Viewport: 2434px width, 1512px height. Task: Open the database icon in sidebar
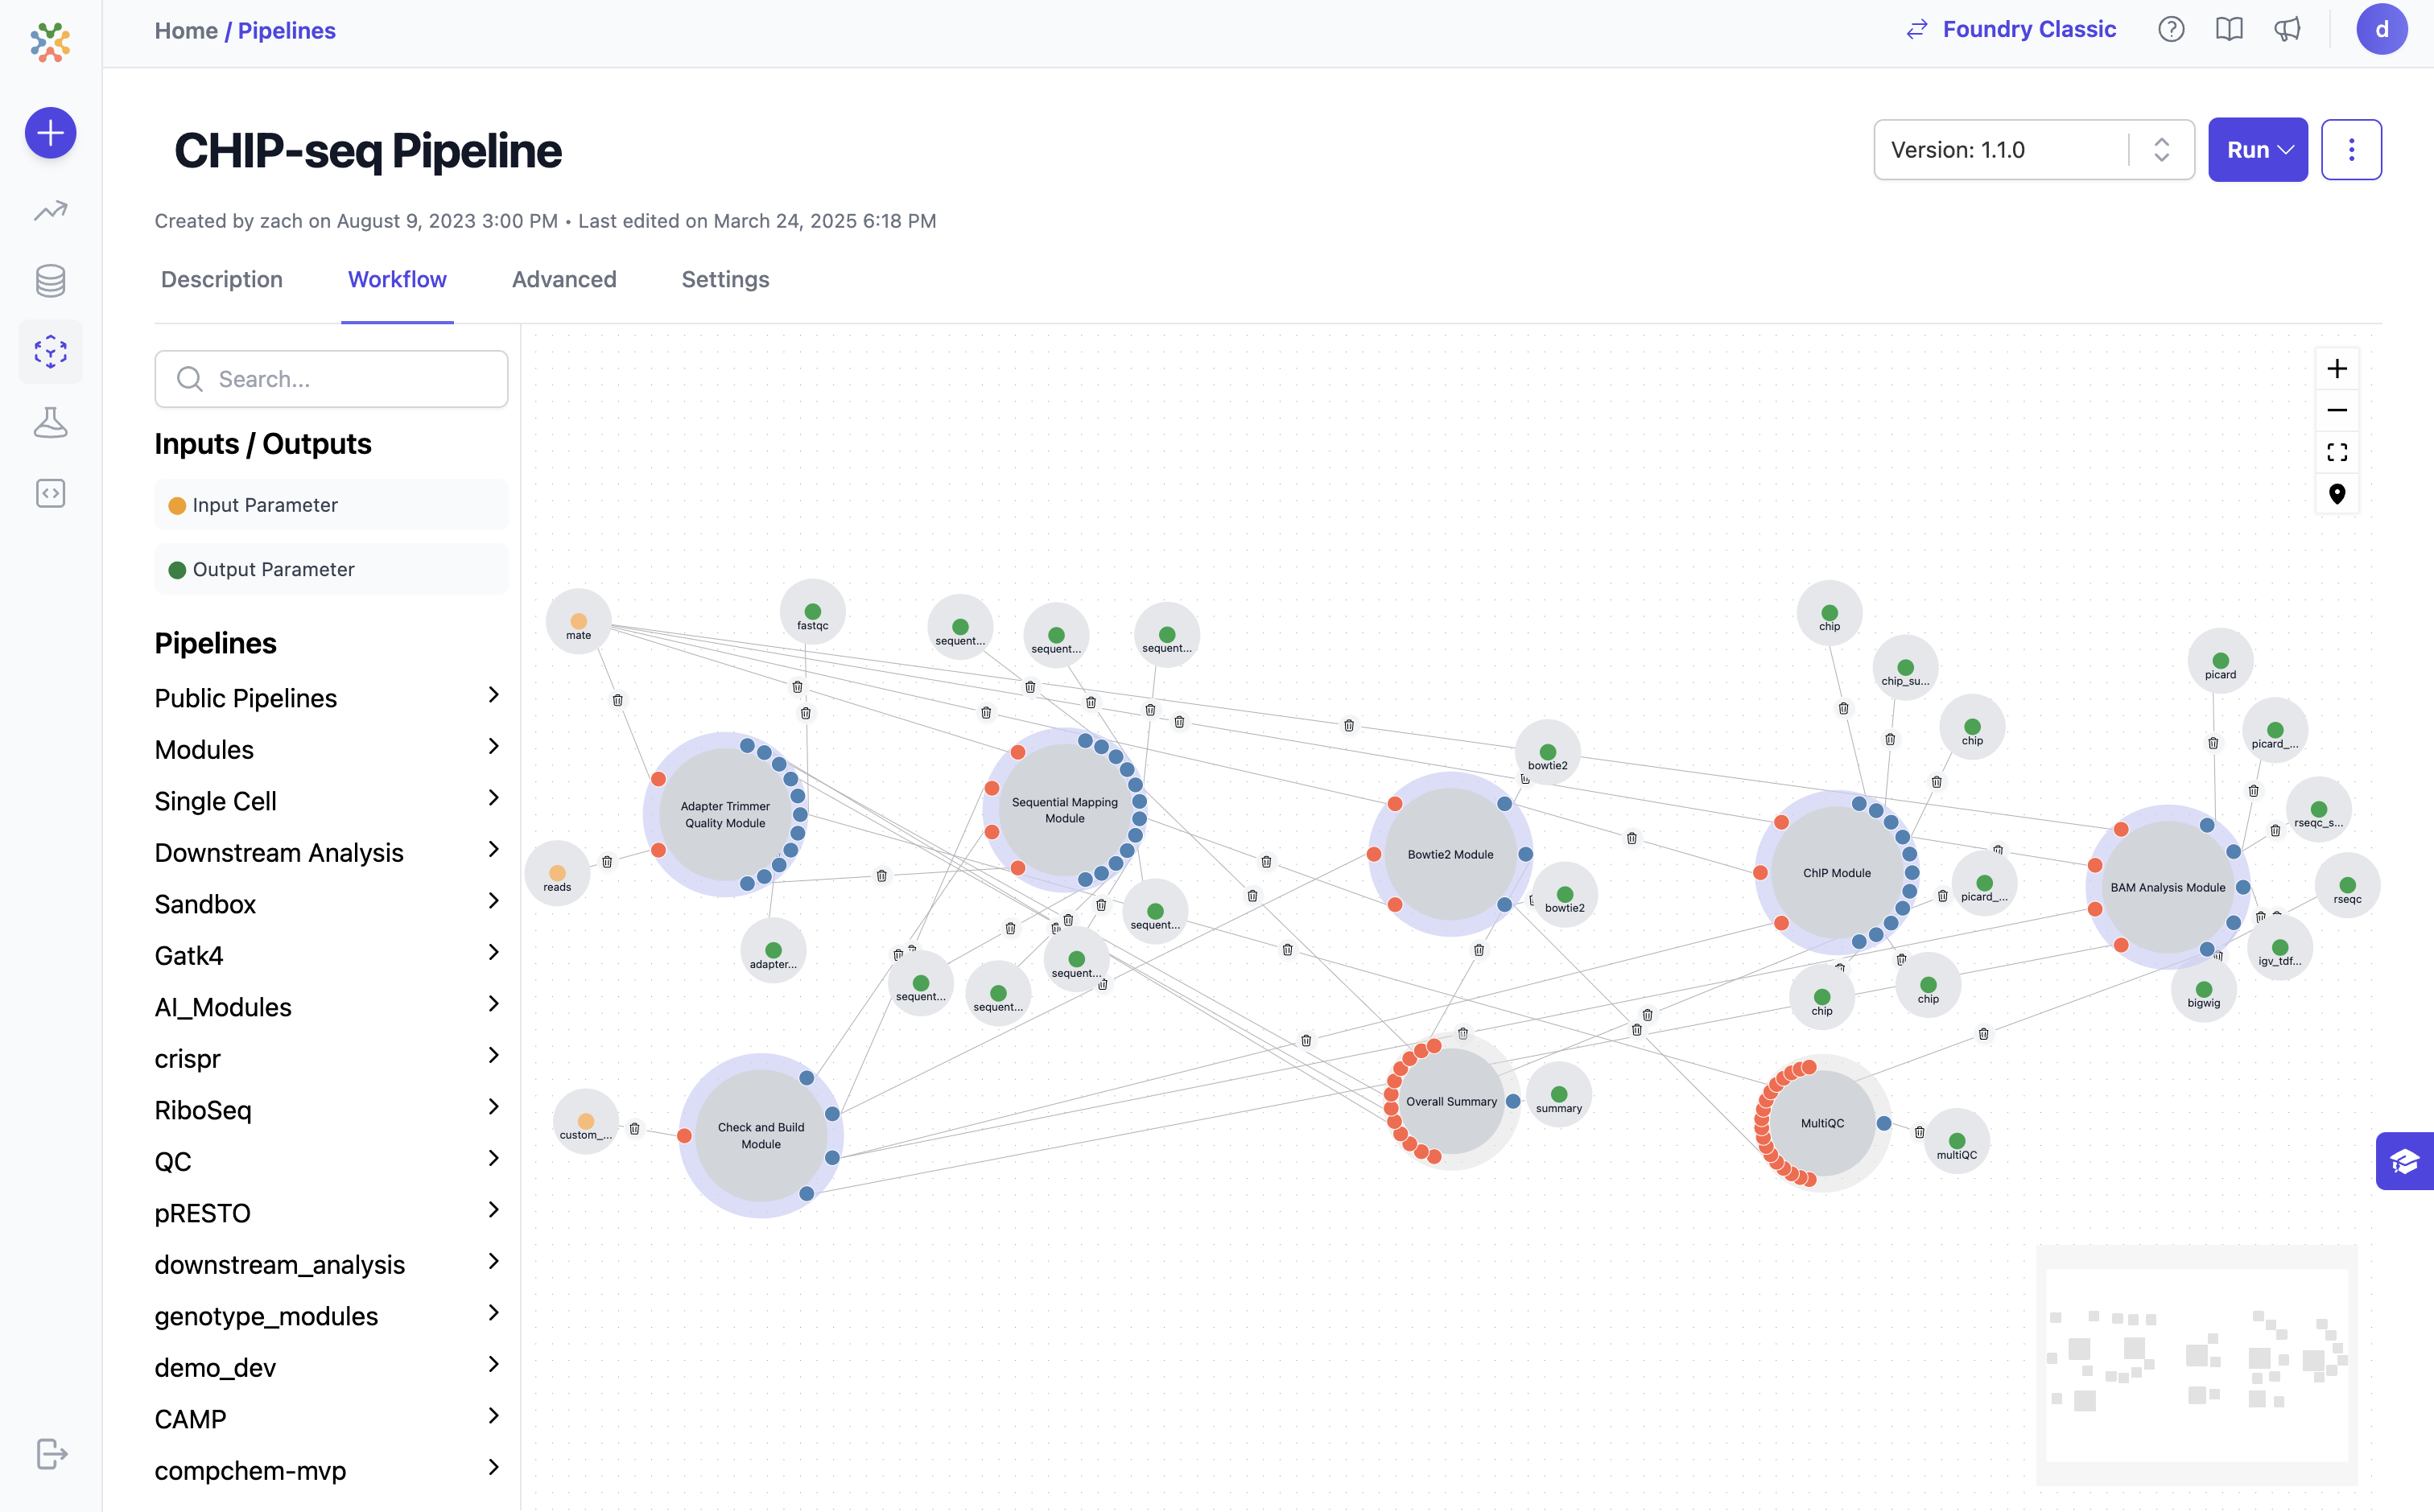tap(50, 281)
